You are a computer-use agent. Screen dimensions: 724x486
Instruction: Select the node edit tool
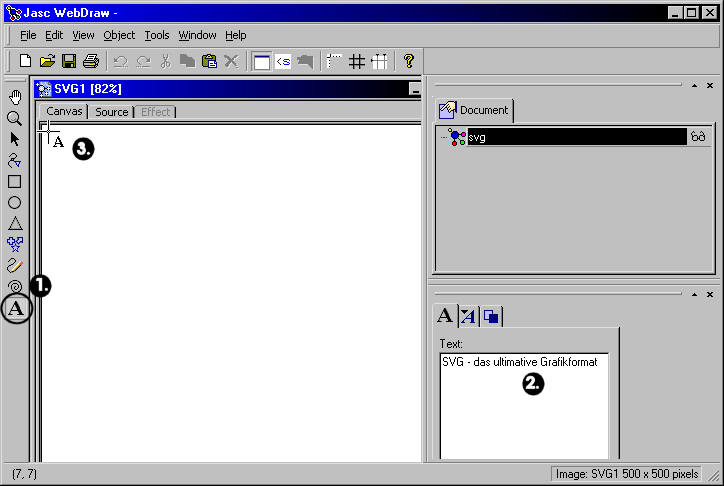[15, 160]
